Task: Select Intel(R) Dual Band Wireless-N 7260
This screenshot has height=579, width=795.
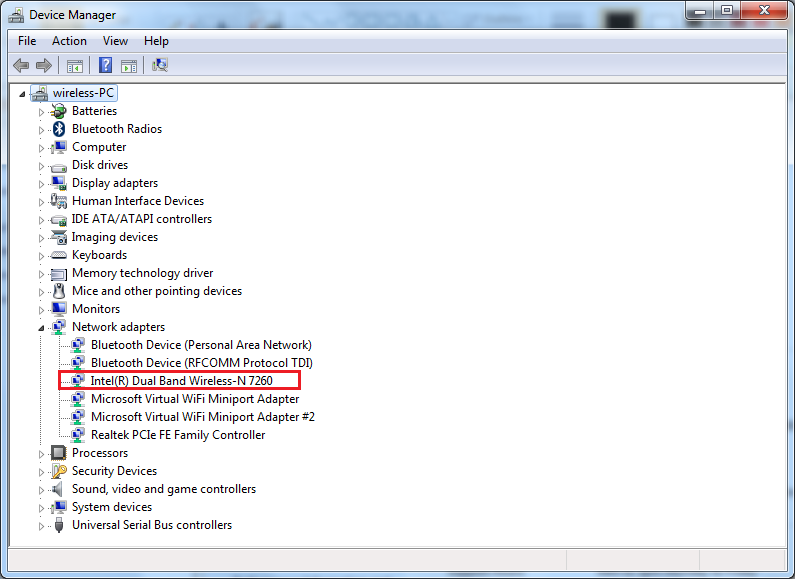Action: tap(182, 381)
